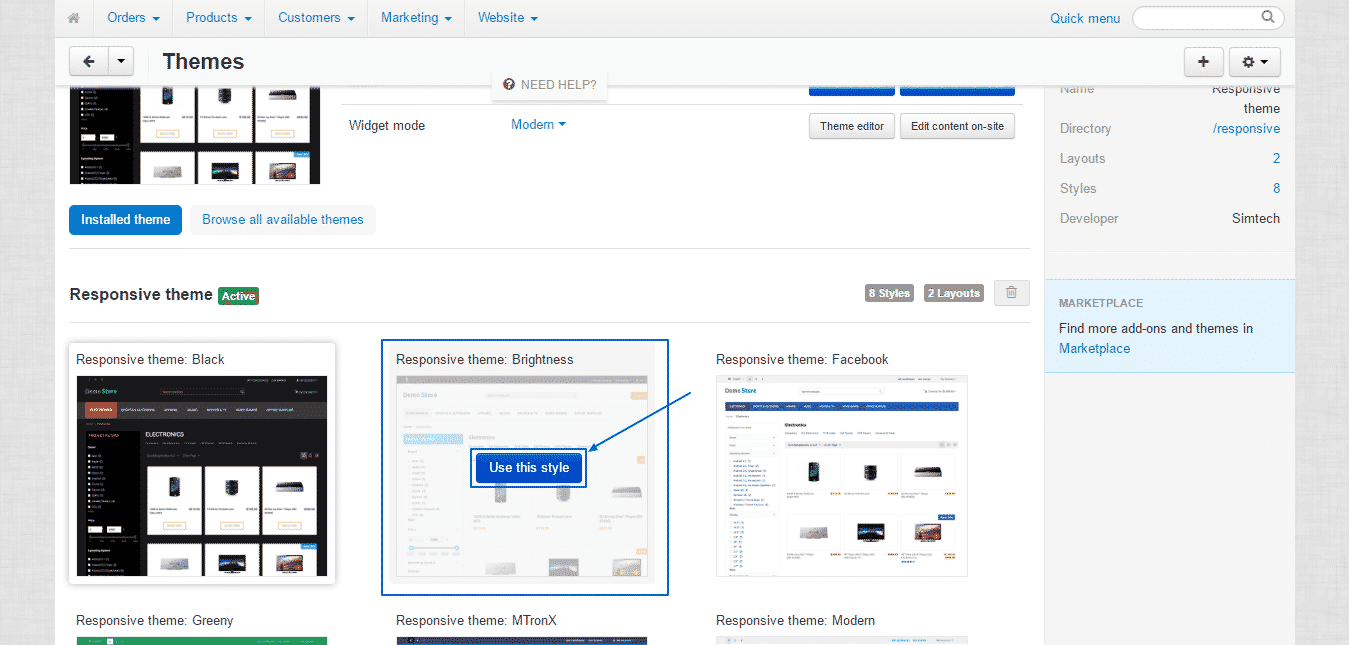Expand the caret on the gear button
The width and height of the screenshot is (1349, 645).
(1265, 61)
